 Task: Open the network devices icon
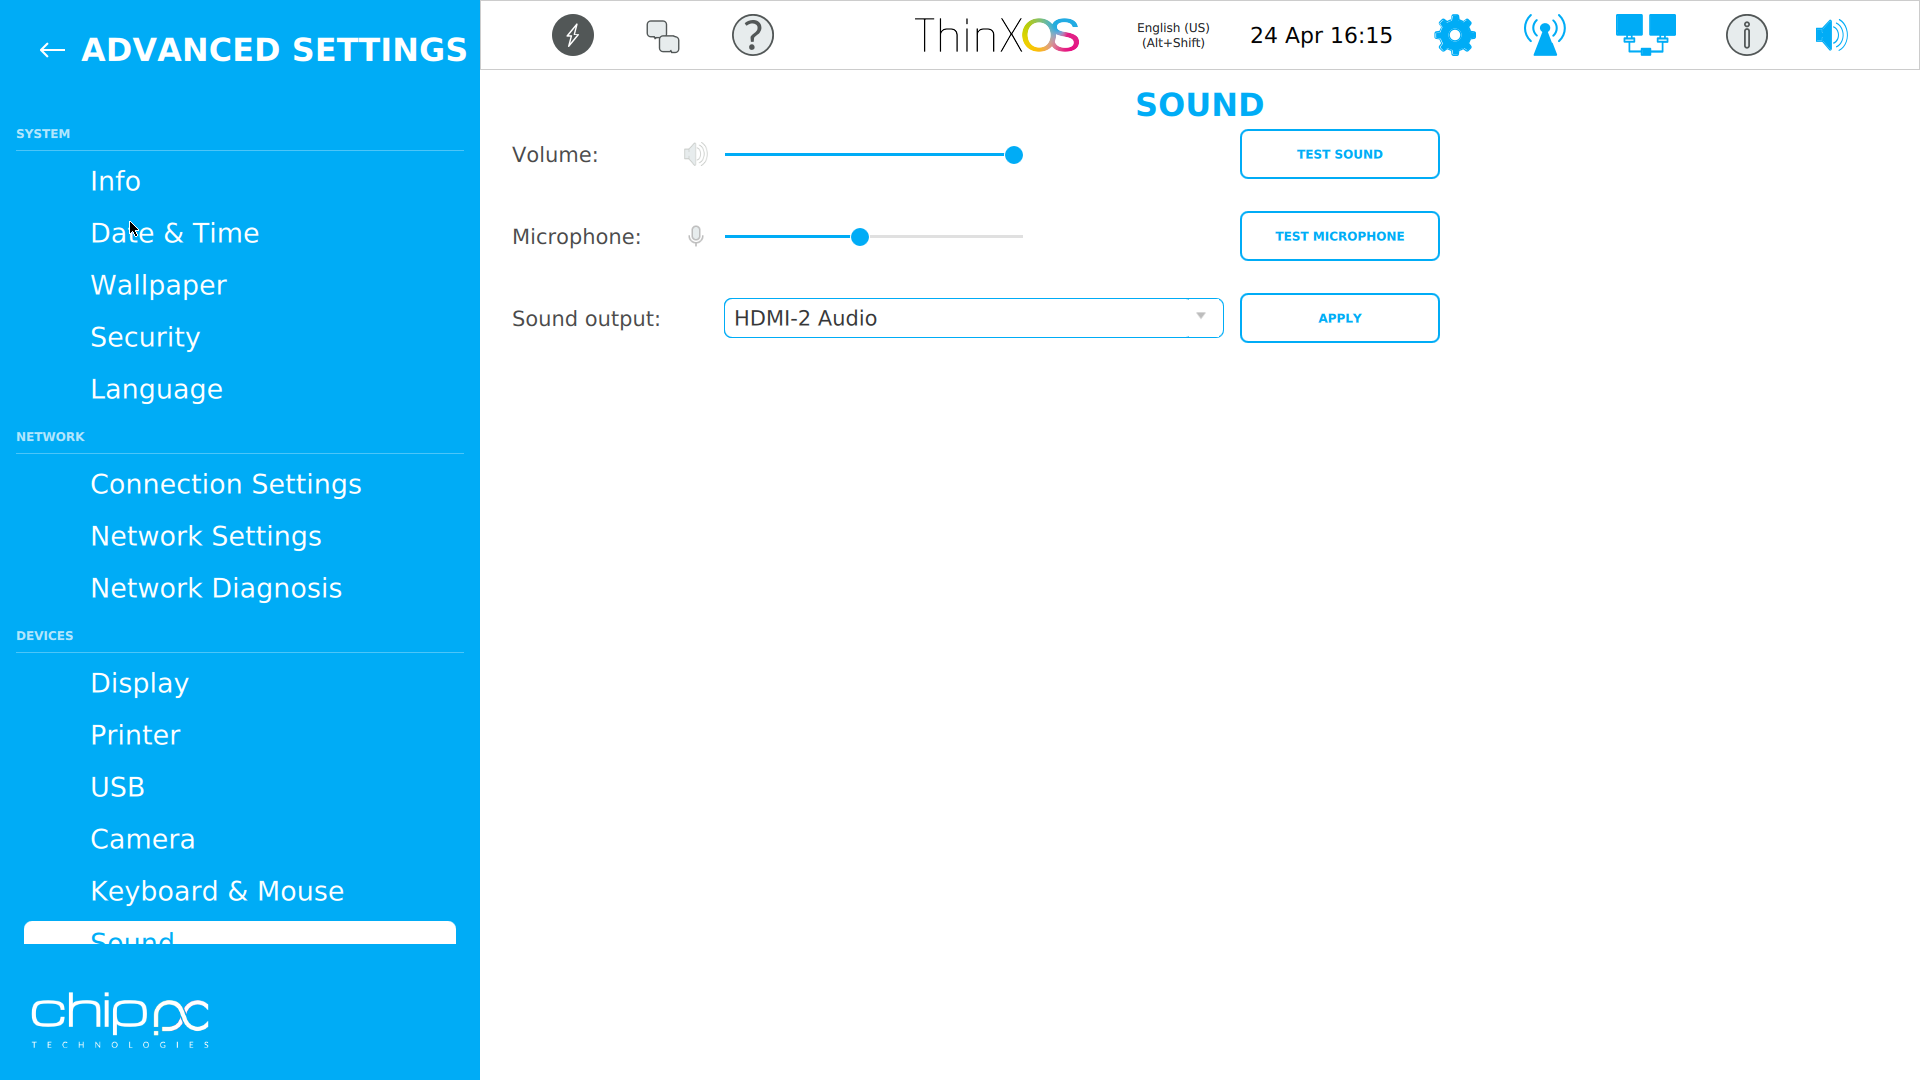(x=1645, y=34)
